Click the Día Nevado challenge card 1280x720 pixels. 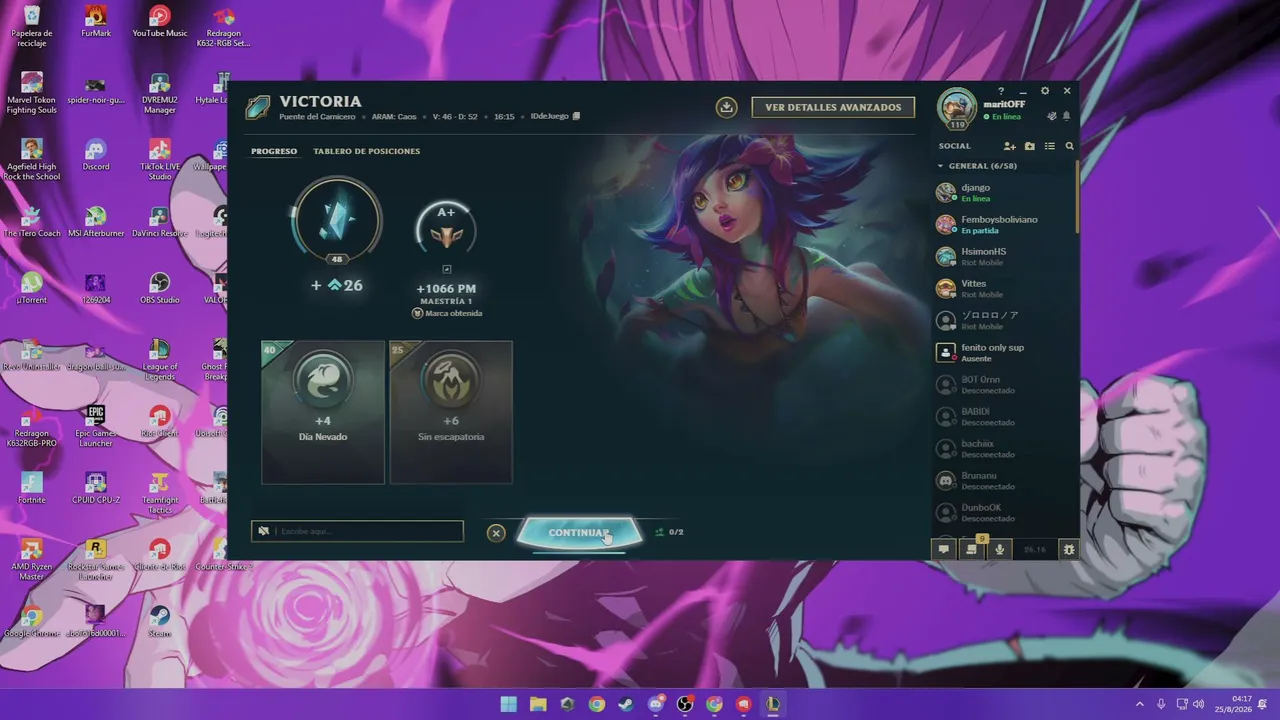coord(322,412)
